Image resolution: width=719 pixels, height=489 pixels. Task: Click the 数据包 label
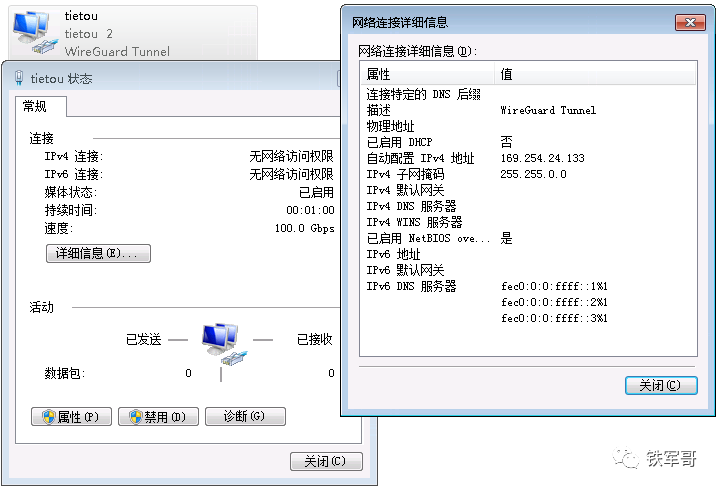click(65, 373)
